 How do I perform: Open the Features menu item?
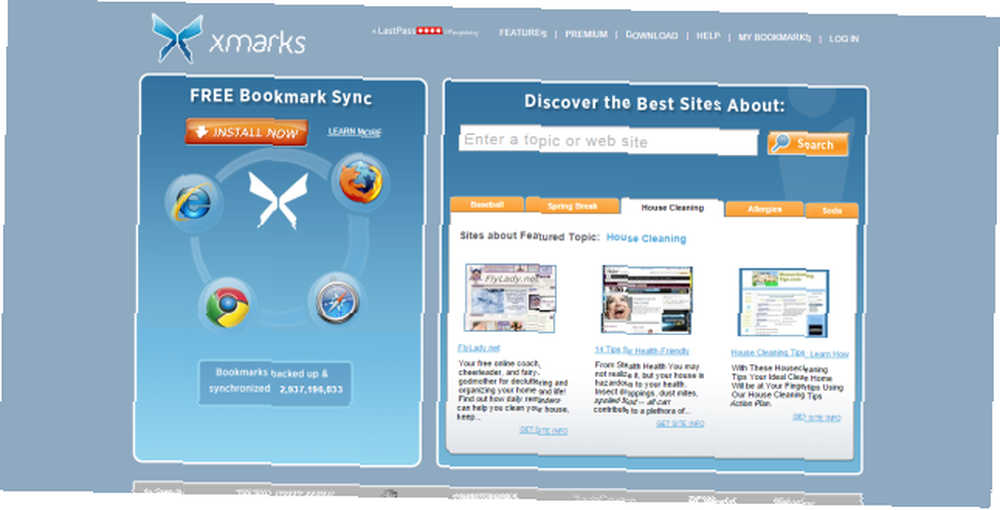click(x=523, y=33)
